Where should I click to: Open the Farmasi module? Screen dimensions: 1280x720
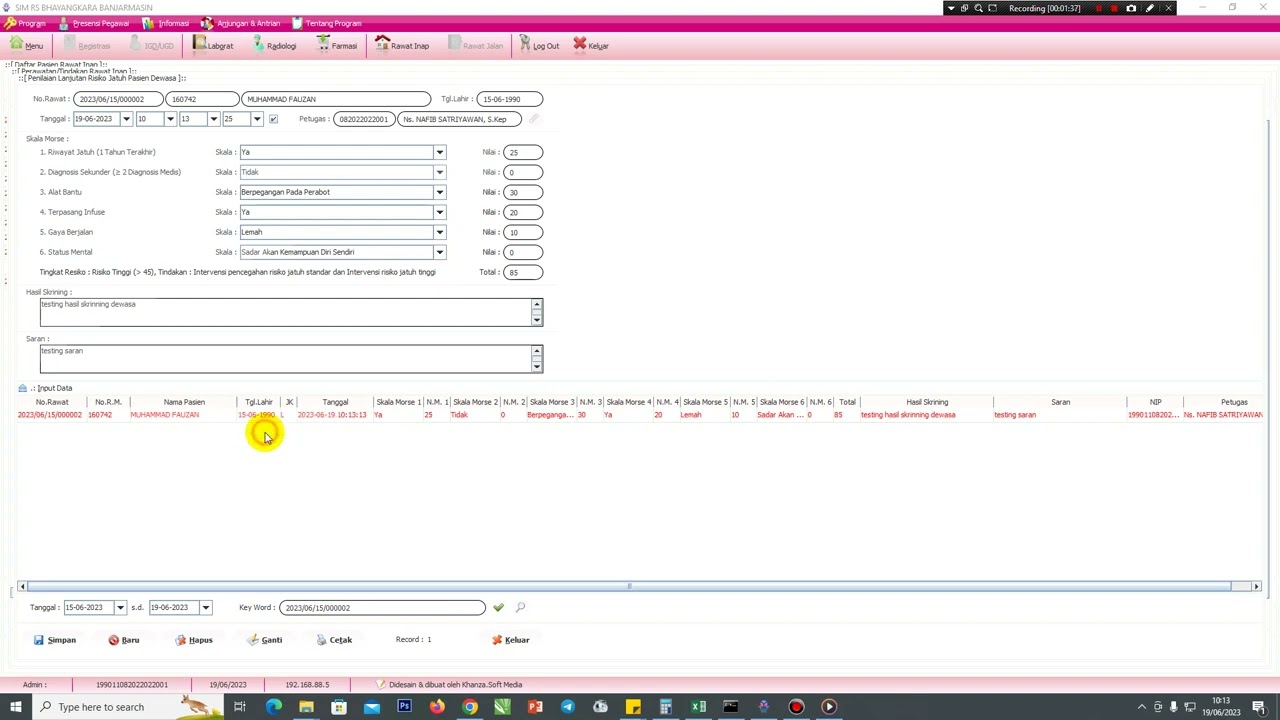tap(337, 45)
